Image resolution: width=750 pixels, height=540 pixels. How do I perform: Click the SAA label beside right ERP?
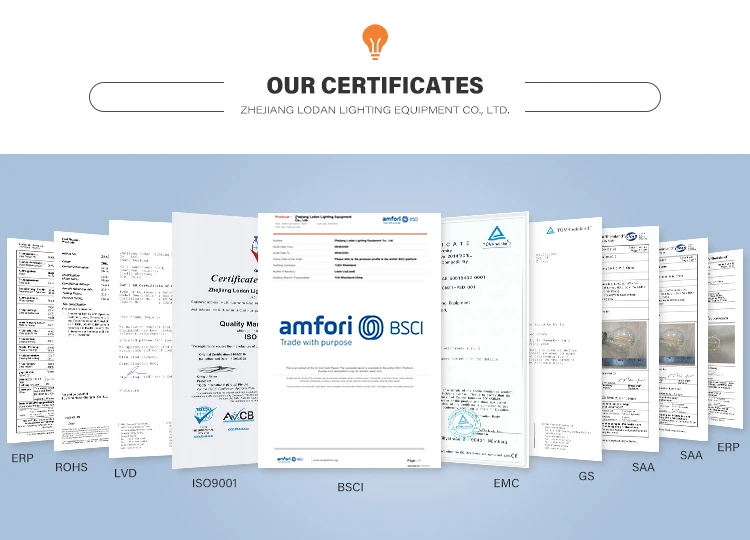point(692,455)
